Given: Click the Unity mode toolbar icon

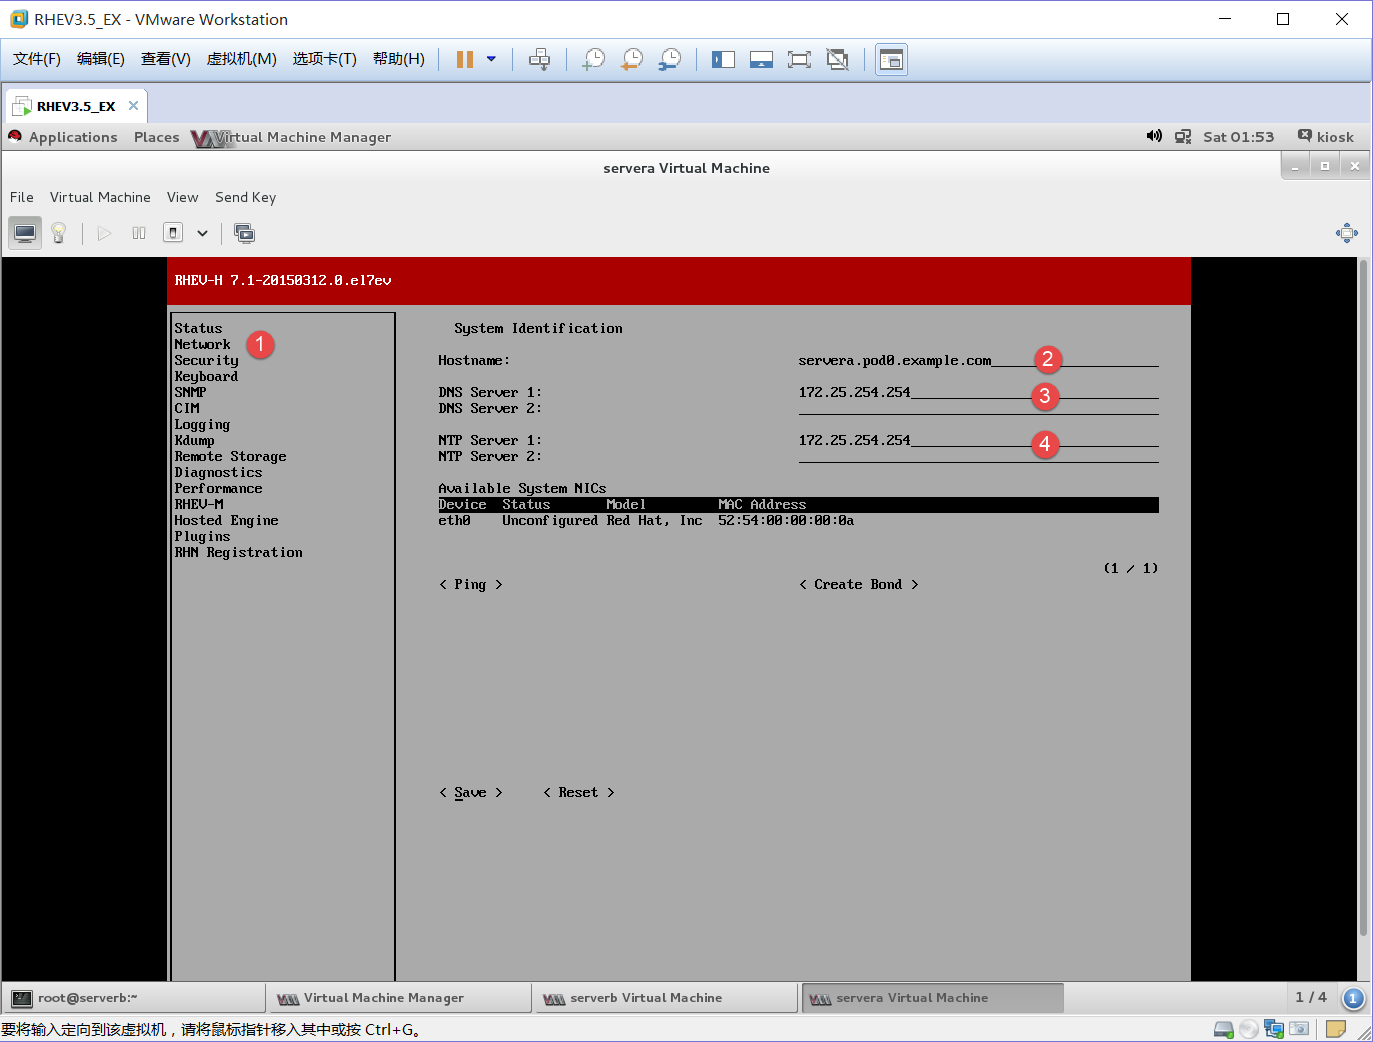Looking at the screenshot, I should tap(837, 59).
